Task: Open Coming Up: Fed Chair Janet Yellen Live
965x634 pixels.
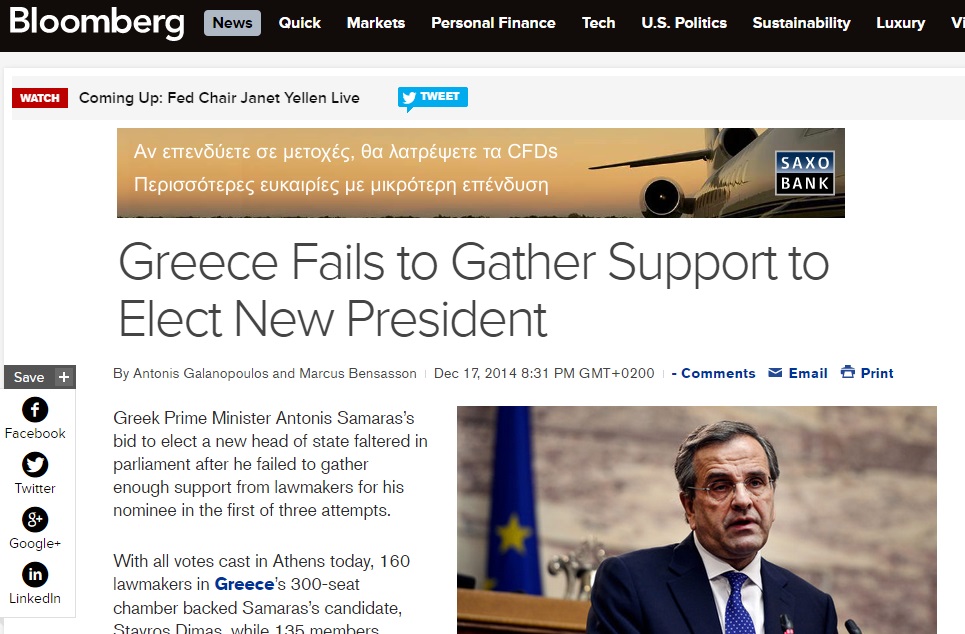Action: click(x=219, y=98)
